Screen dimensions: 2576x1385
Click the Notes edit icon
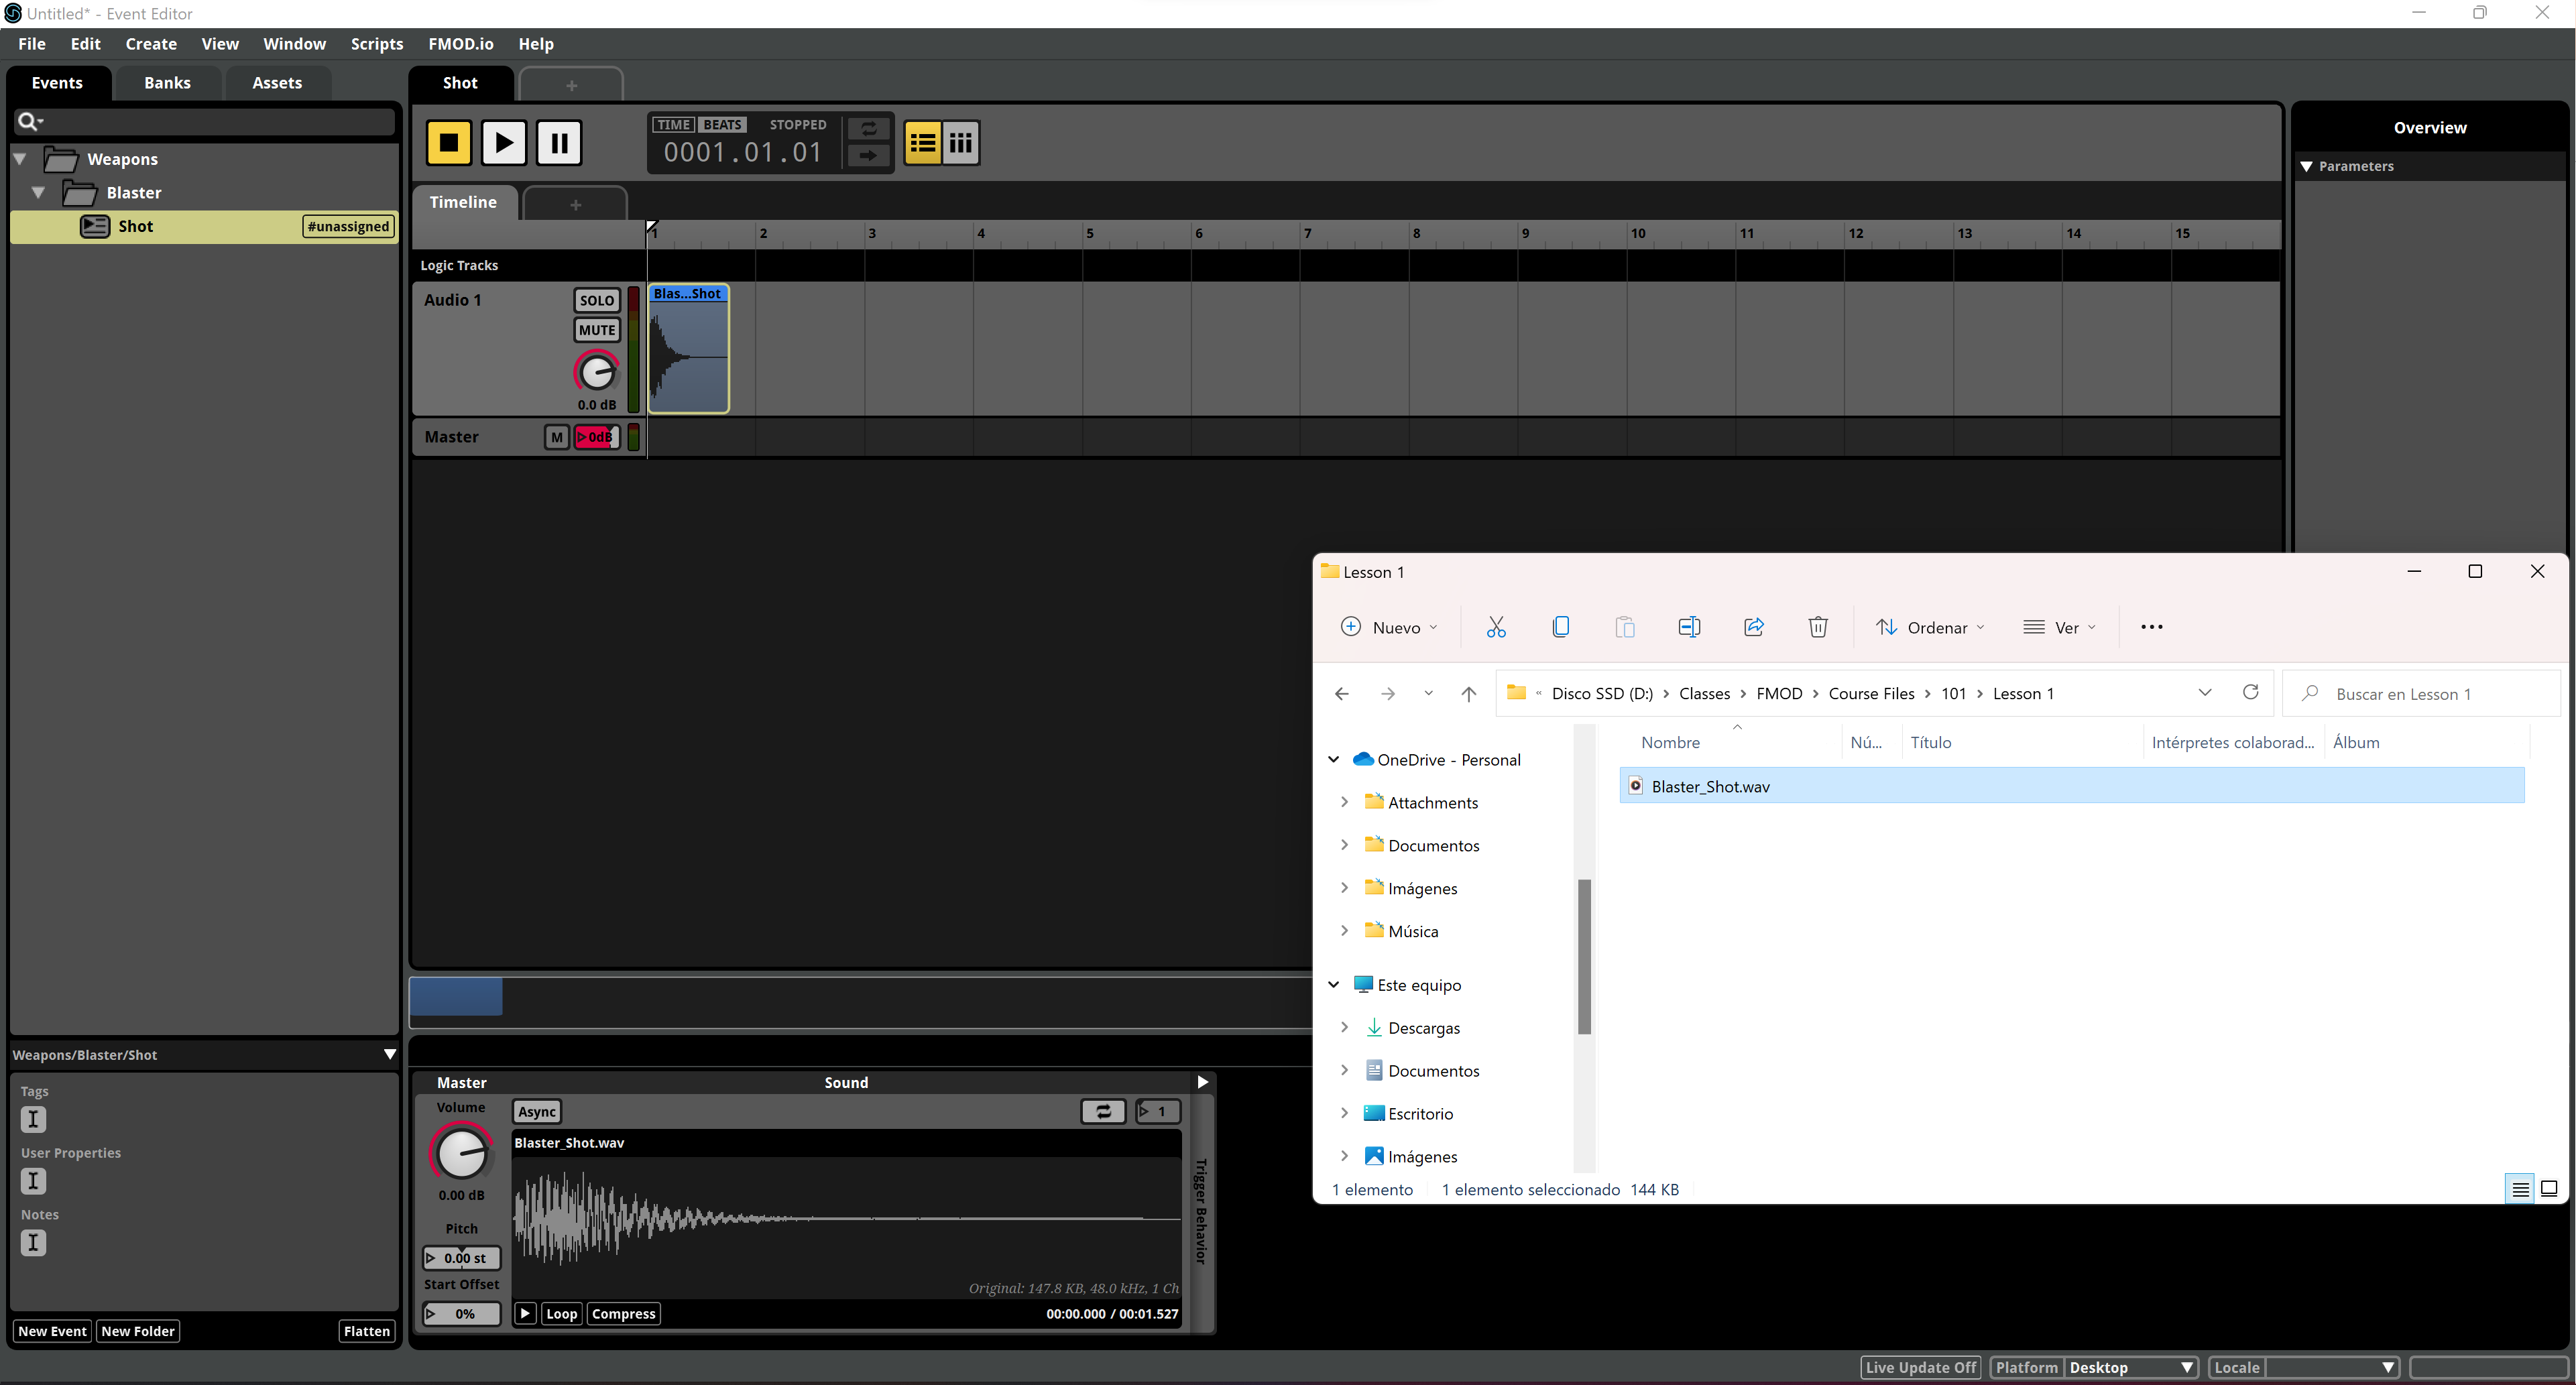coord(33,1243)
